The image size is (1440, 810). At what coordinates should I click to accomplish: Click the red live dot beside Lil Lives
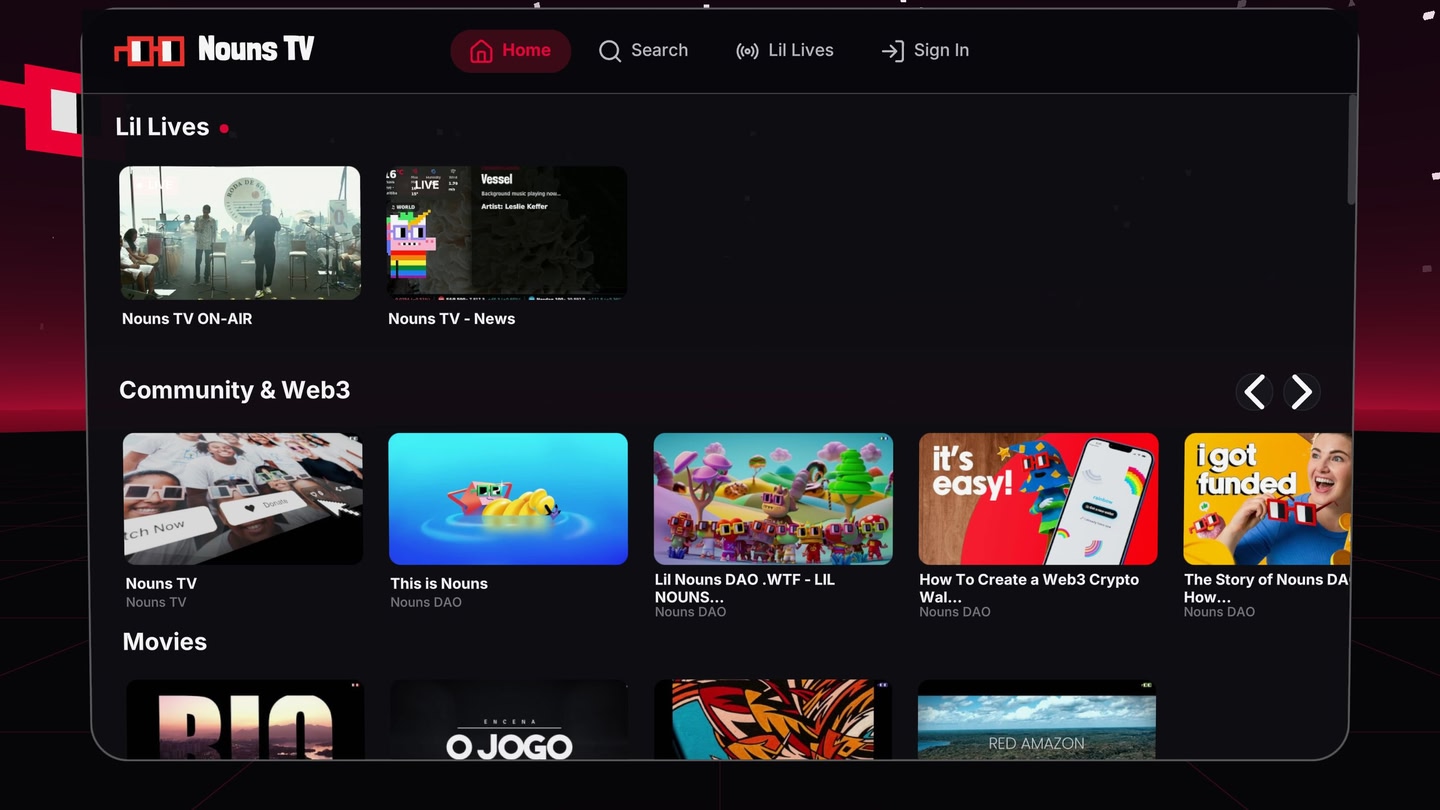pos(224,128)
